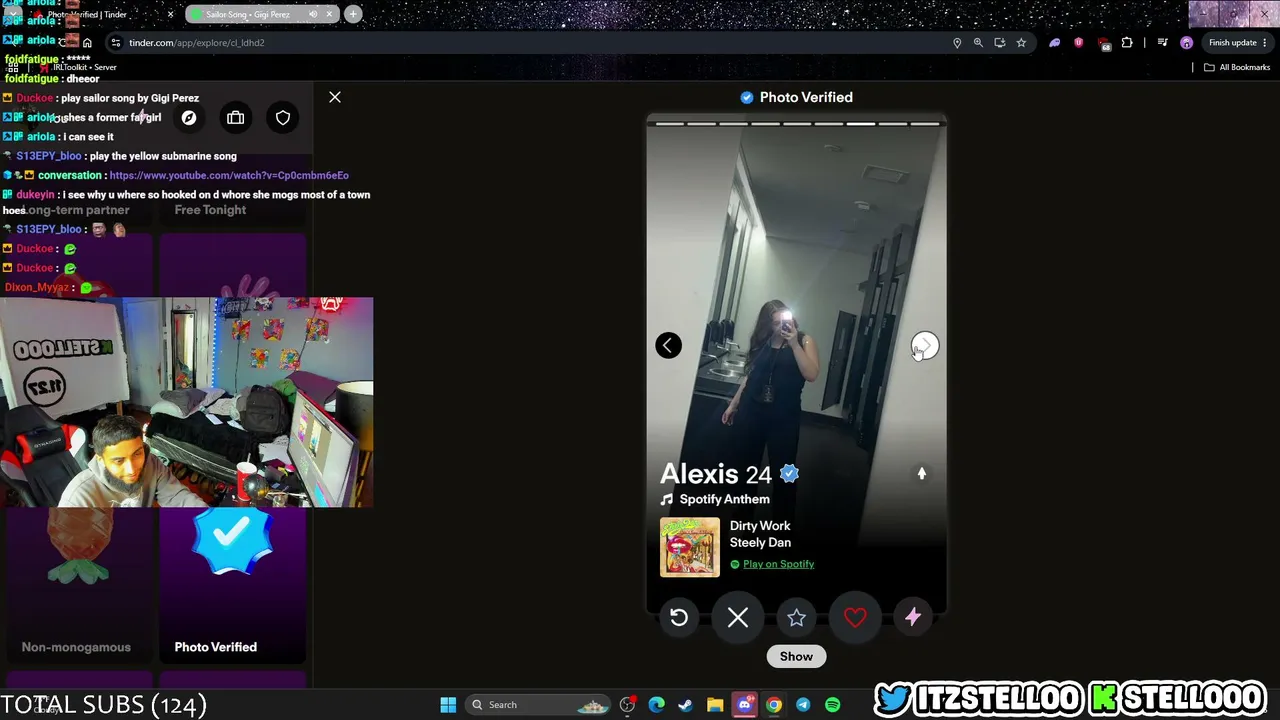Click the install app icon in address bar
This screenshot has width=1280, height=720.
(x=999, y=43)
